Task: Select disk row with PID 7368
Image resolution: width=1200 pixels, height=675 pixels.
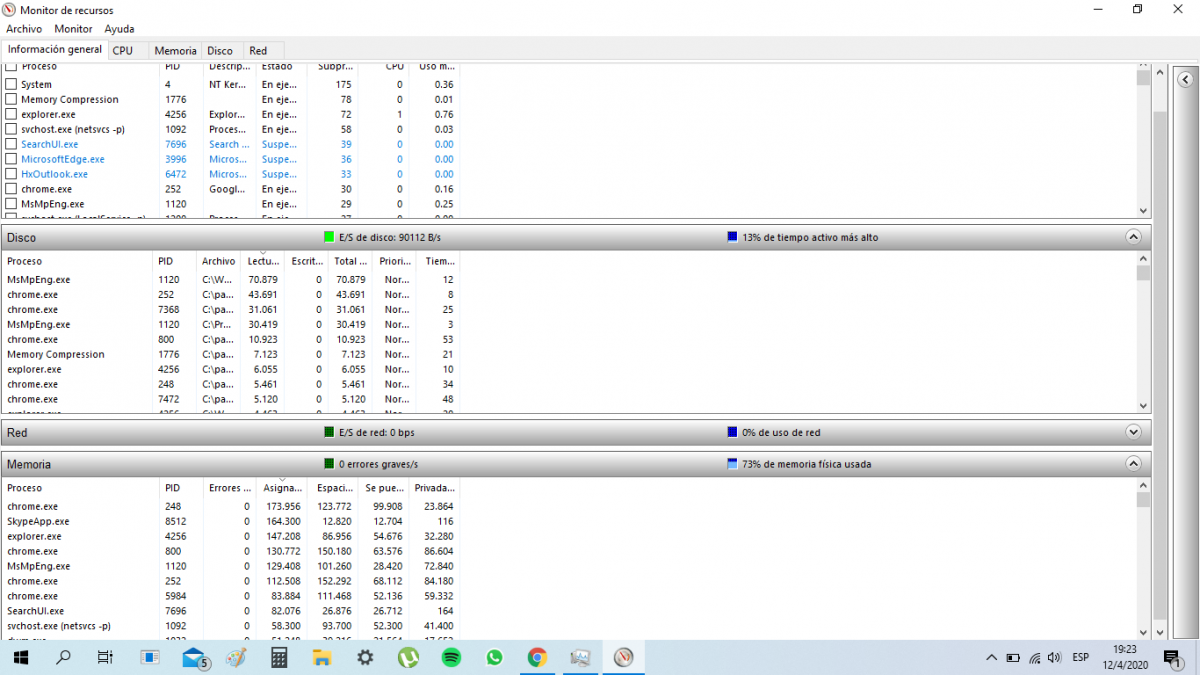Action: click(x=232, y=309)
